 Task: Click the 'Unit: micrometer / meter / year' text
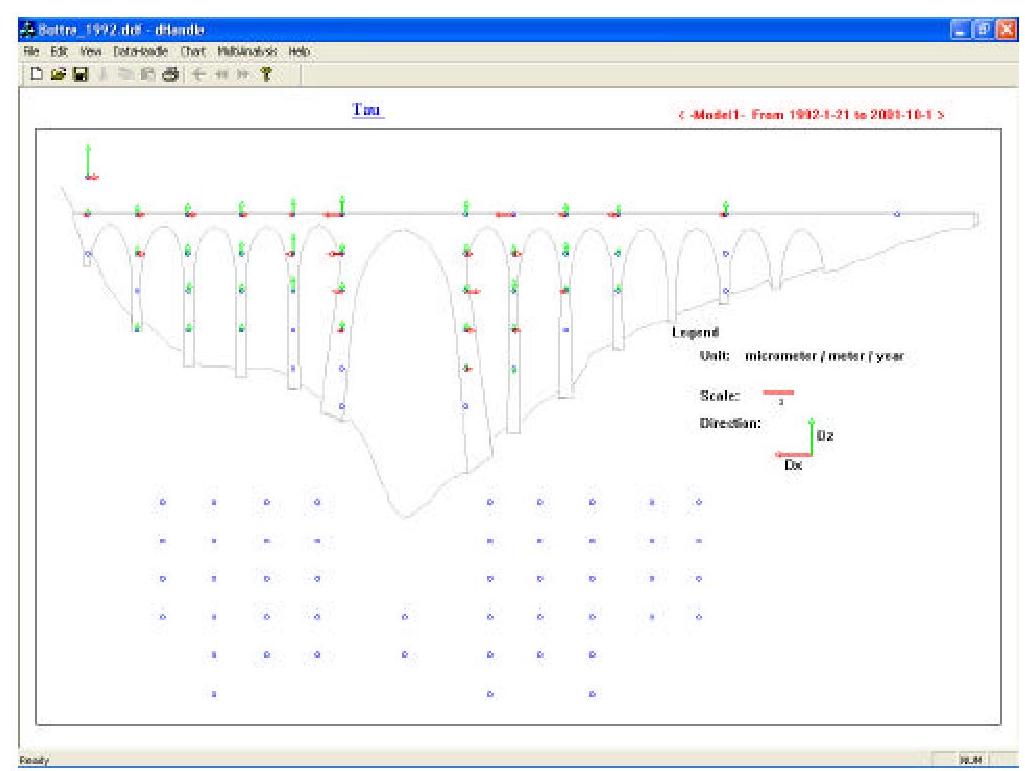coord(801,356)
